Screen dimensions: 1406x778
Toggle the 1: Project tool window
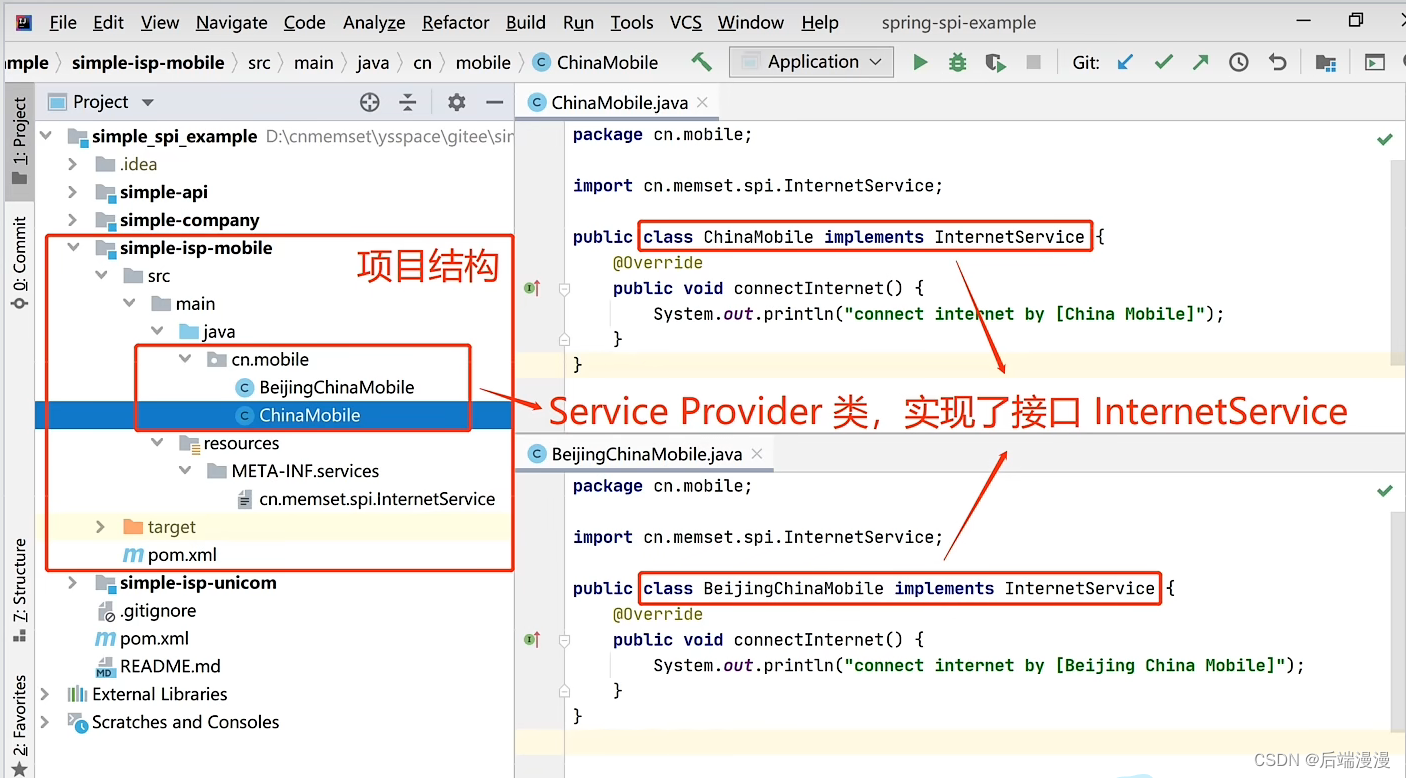pyautogui.click(x=19, y=140)
